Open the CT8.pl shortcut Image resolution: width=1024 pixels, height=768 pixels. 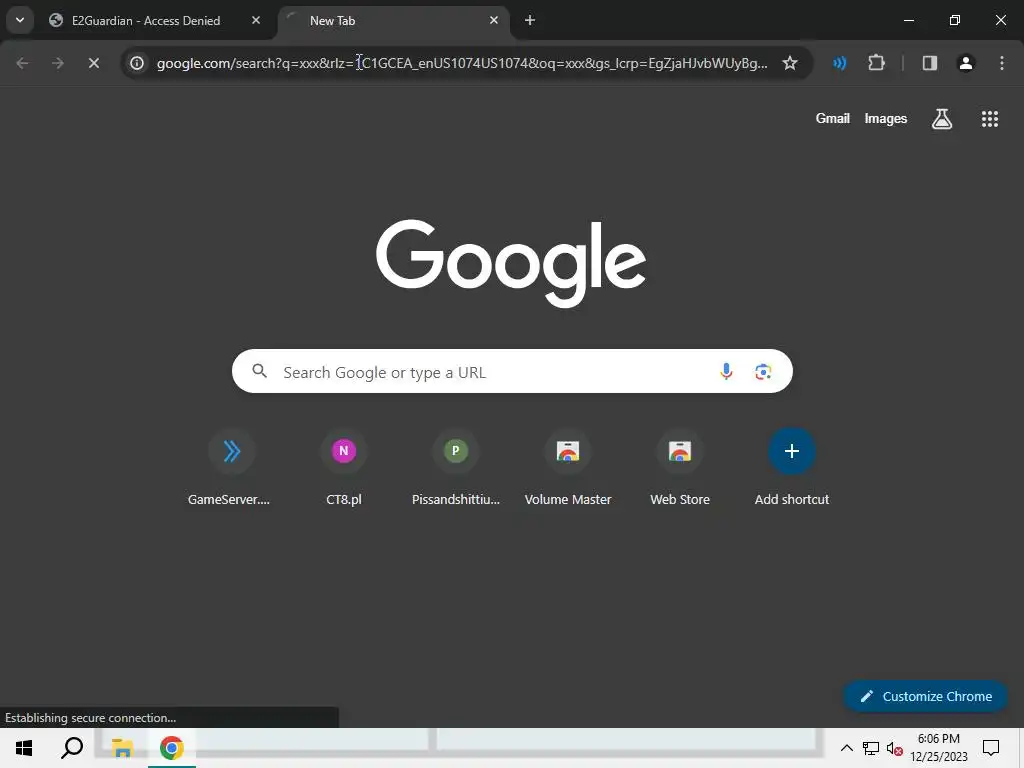tap(344, 468)
